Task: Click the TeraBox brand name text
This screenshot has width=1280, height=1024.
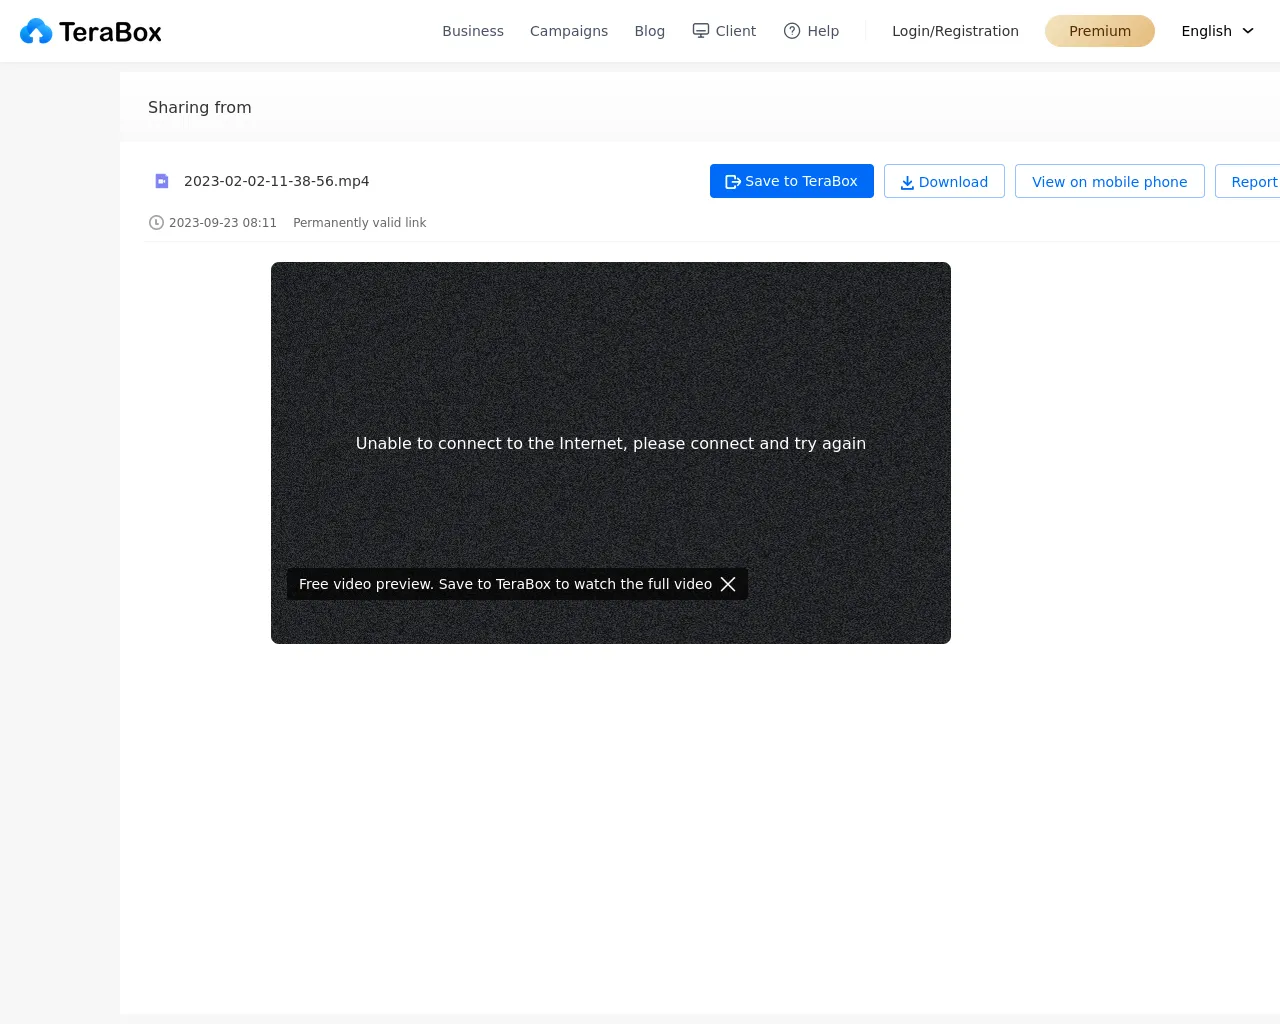Action: 110,32
